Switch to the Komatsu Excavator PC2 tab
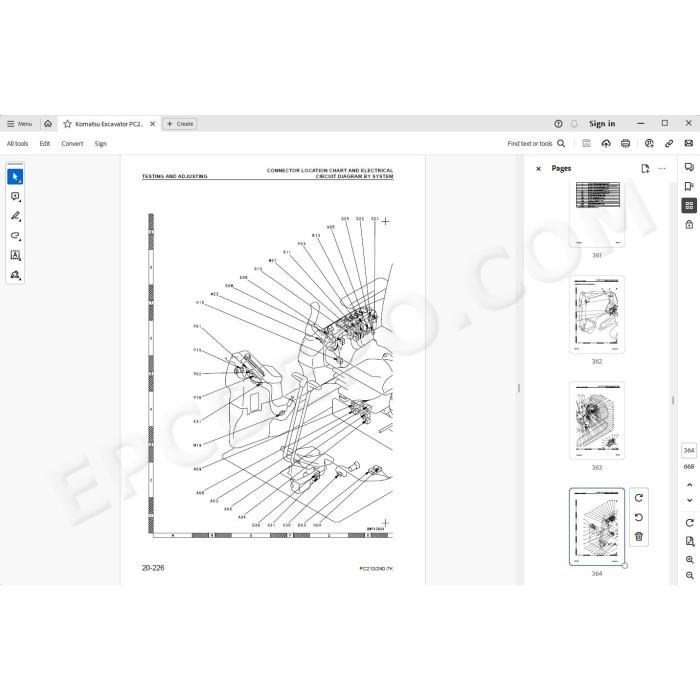The image size is (700, 700). click(x=109, y=124)
